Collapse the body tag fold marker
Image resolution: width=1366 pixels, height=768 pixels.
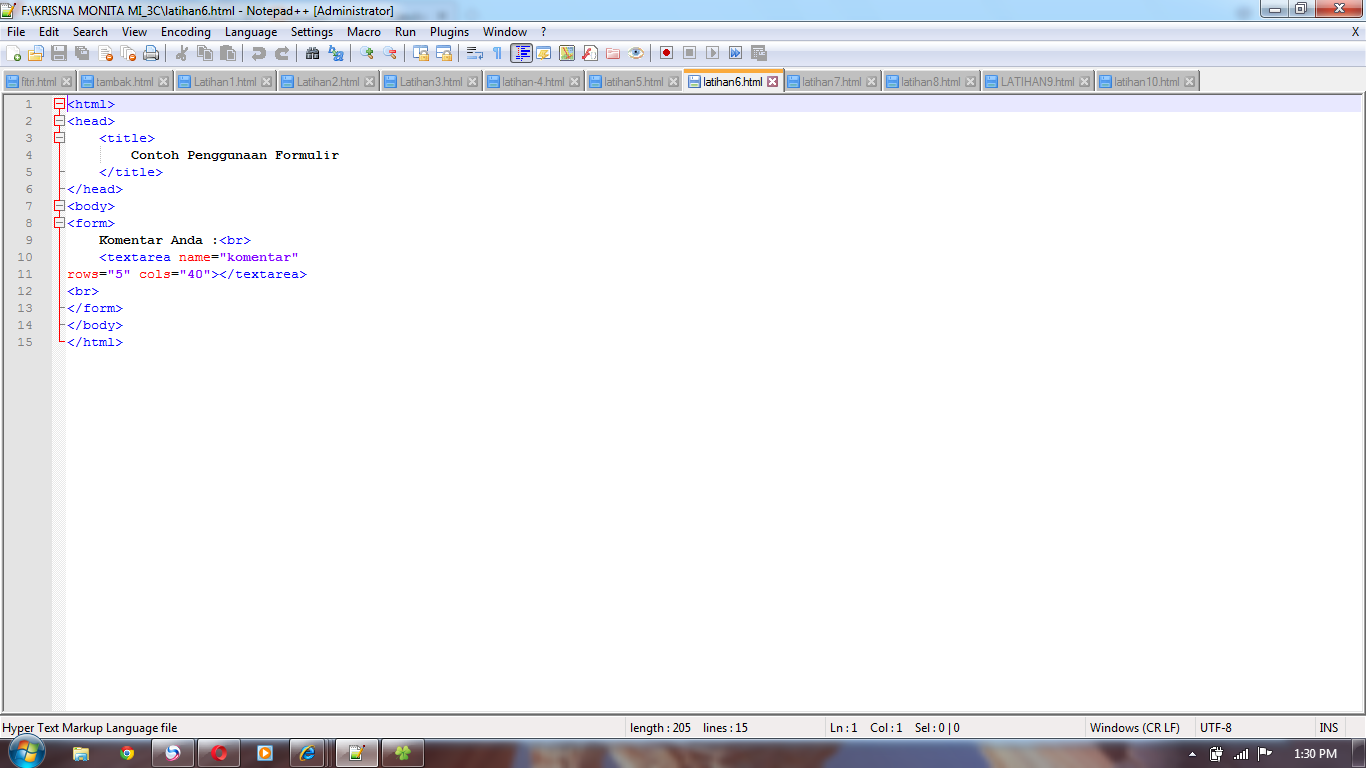pyautogui.click(x=59, y=205)
